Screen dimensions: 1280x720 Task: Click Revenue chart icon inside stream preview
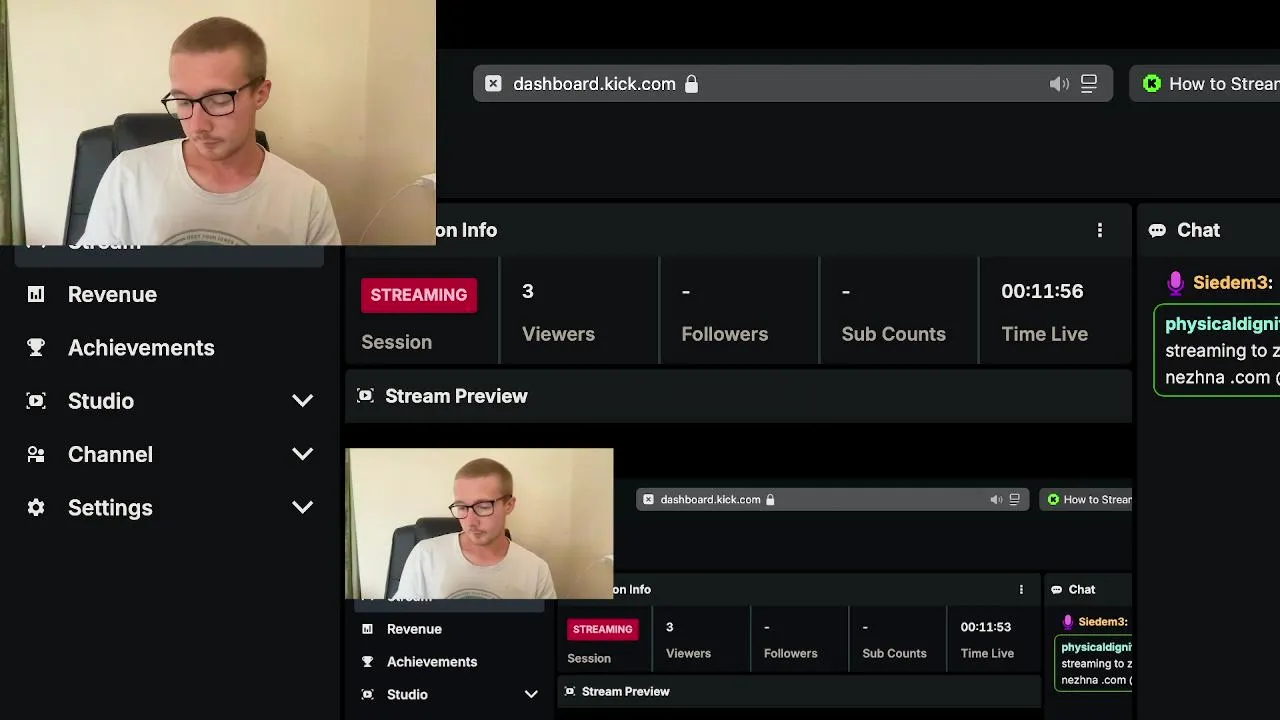point(367,629)
